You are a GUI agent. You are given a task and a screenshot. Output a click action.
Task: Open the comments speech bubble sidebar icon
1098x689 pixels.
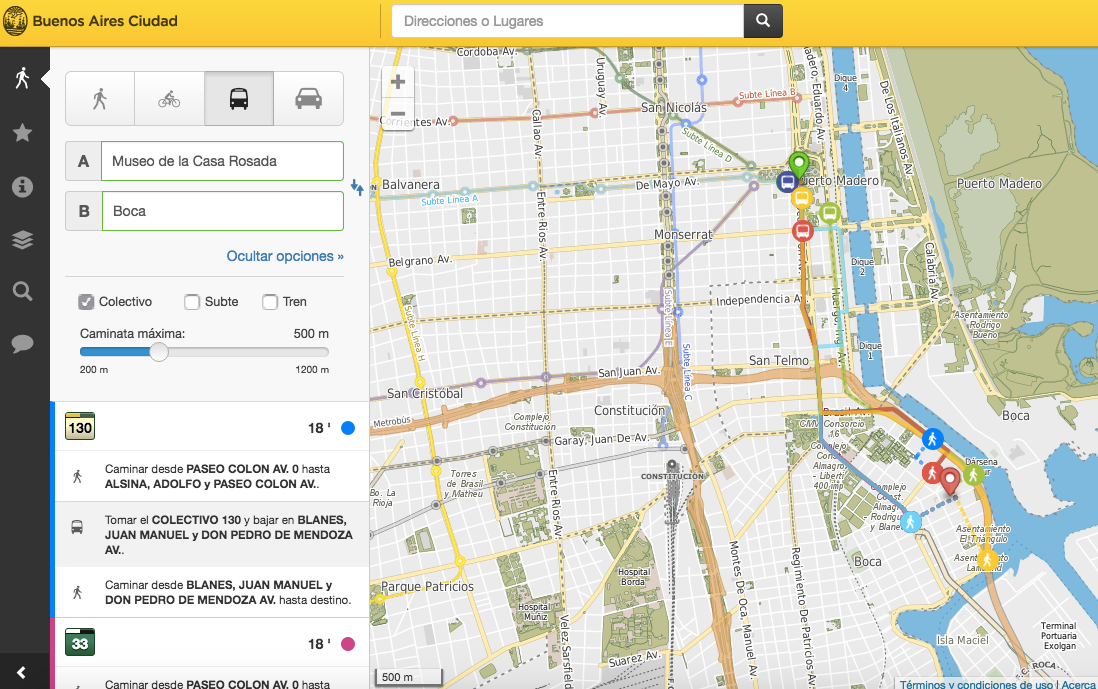pos(22,344)
